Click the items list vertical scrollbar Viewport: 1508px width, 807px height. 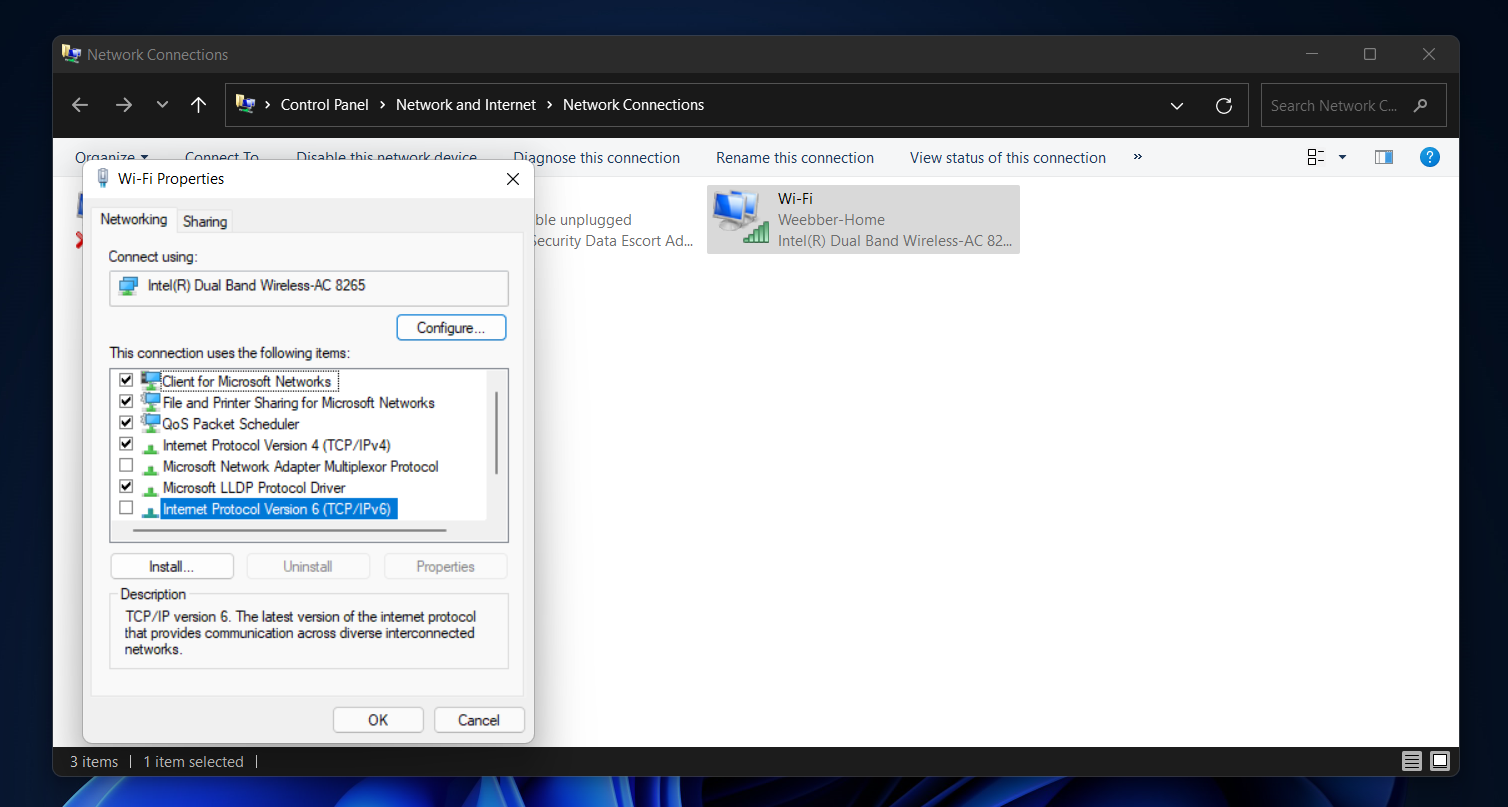click(x=497, y=433)
